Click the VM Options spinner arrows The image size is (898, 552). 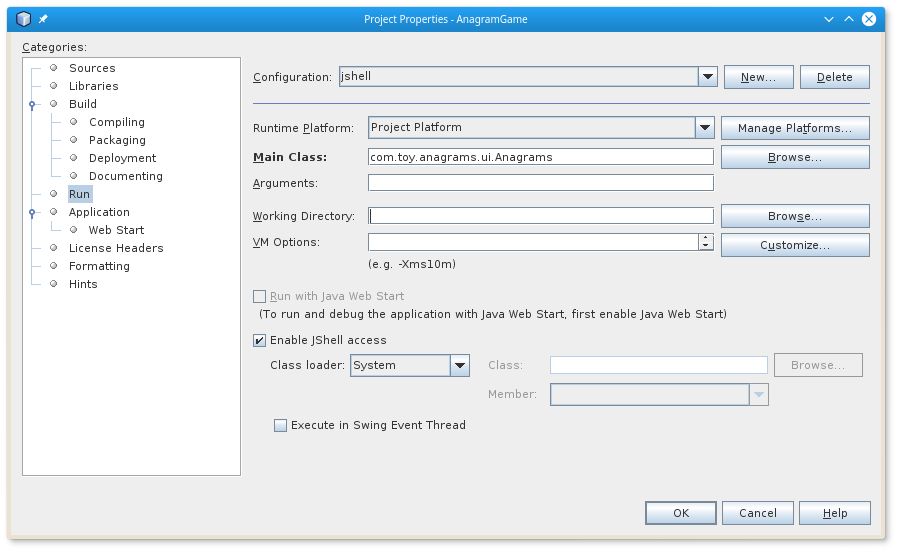point(706,242)
